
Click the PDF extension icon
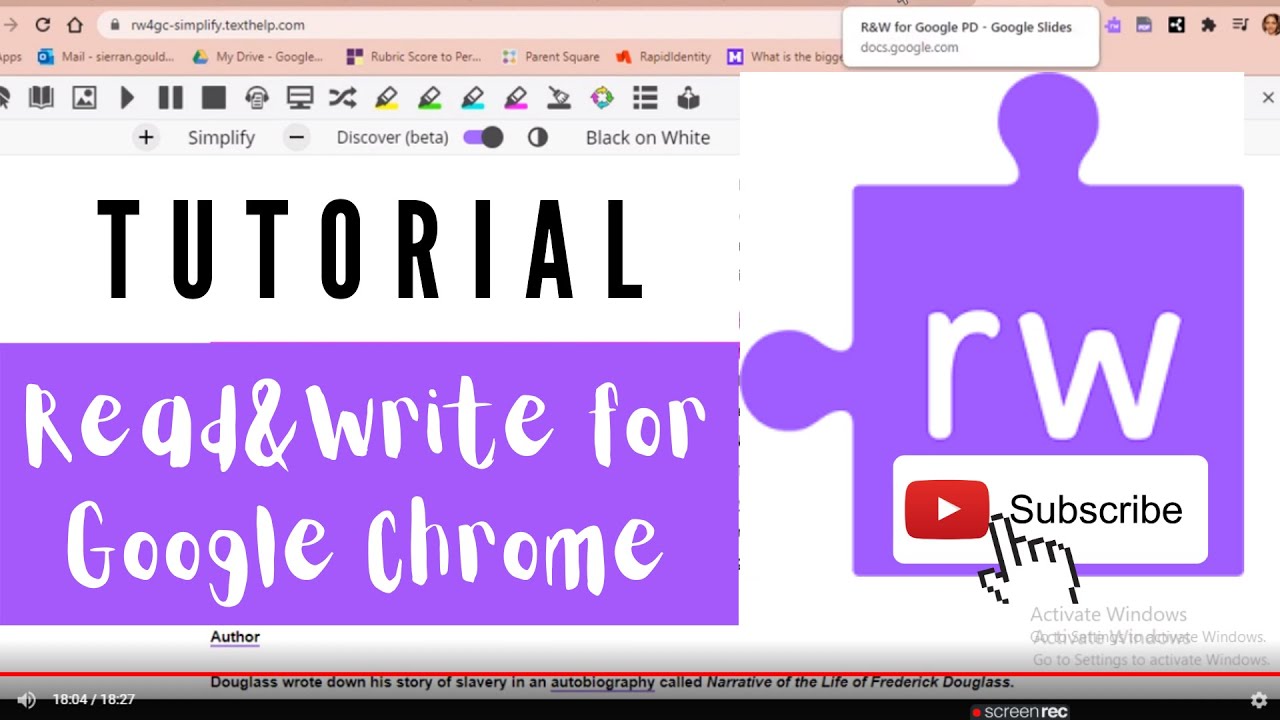pyautogui.click(x=1144, y=25)
